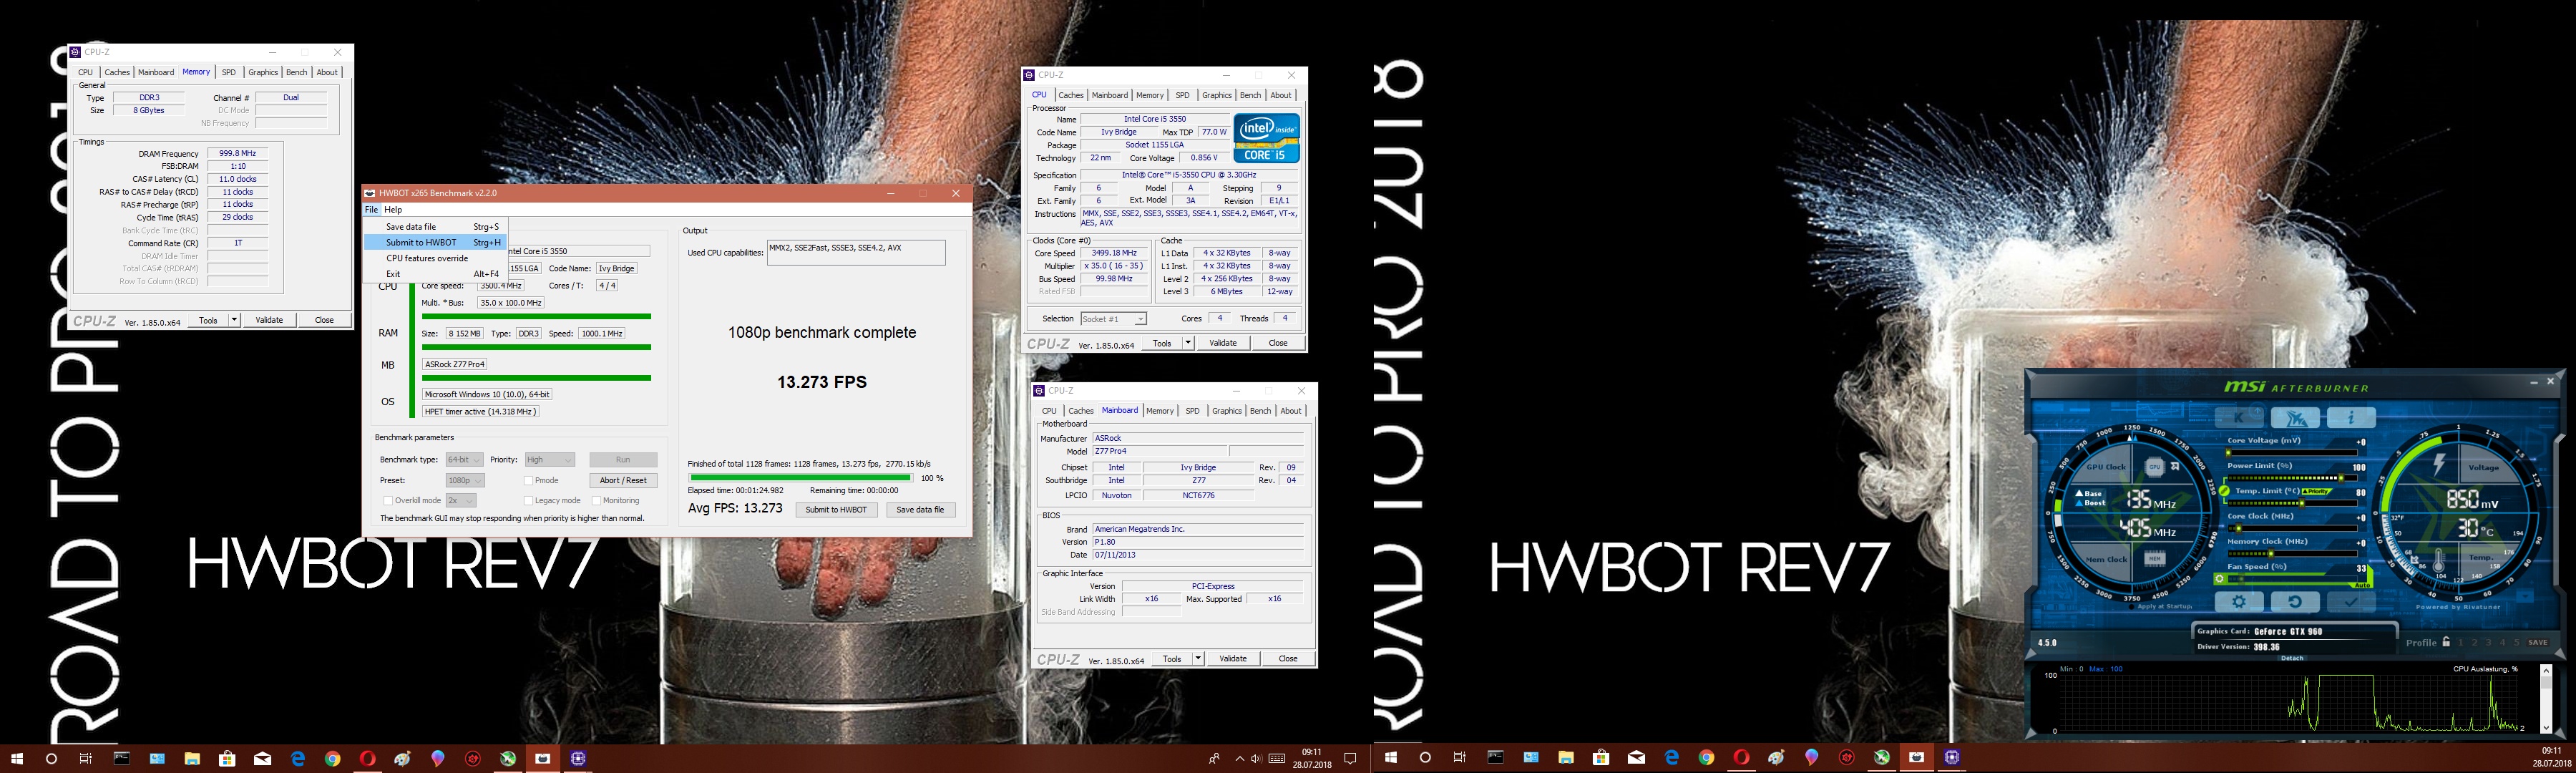Screen dimensions: 2576x773
Task: Toggle the Pmode checkbox
Action: (x=528, y=480)
